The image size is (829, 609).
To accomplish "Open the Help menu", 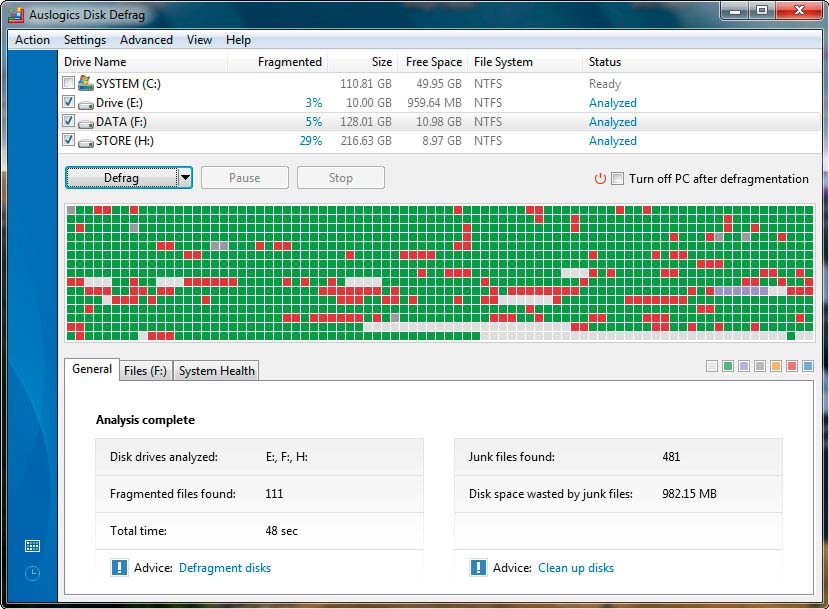I will tap(238, 40).
